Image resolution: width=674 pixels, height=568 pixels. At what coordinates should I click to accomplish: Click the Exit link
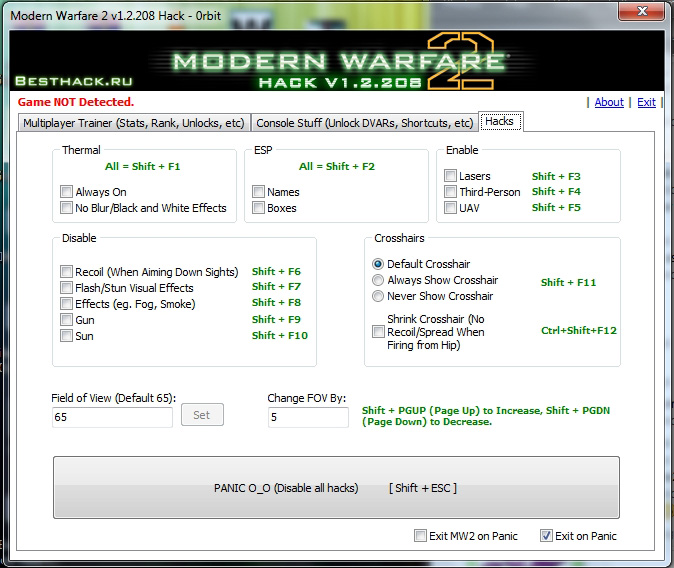tap(646, 102)
